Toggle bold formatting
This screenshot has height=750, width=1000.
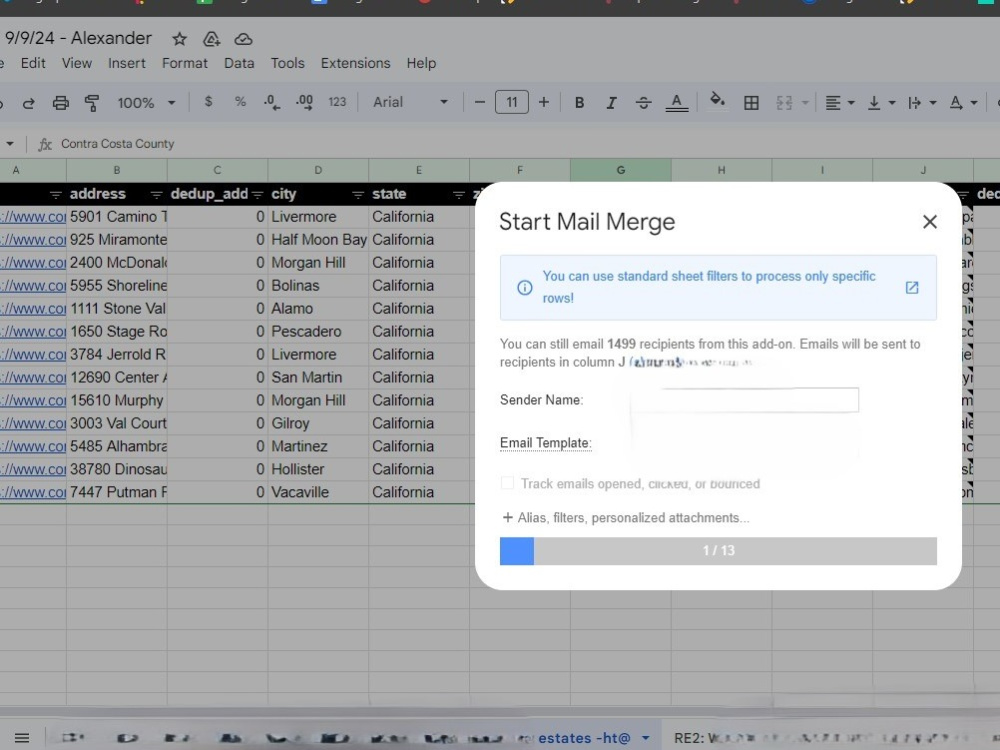pos(579,103)
